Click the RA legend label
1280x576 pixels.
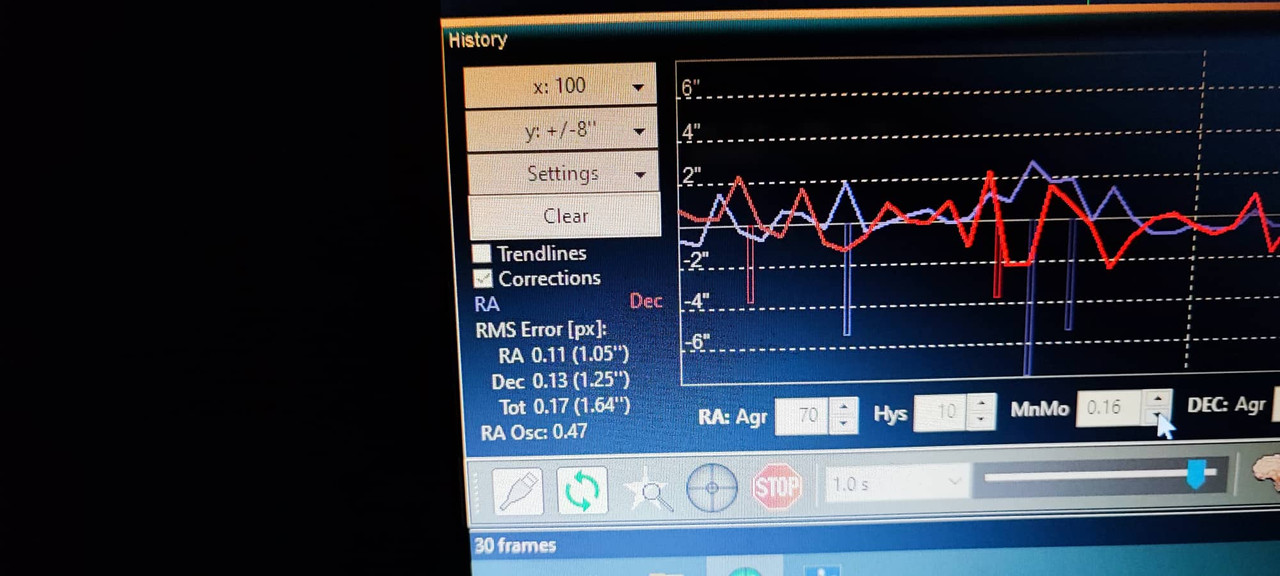487,303
